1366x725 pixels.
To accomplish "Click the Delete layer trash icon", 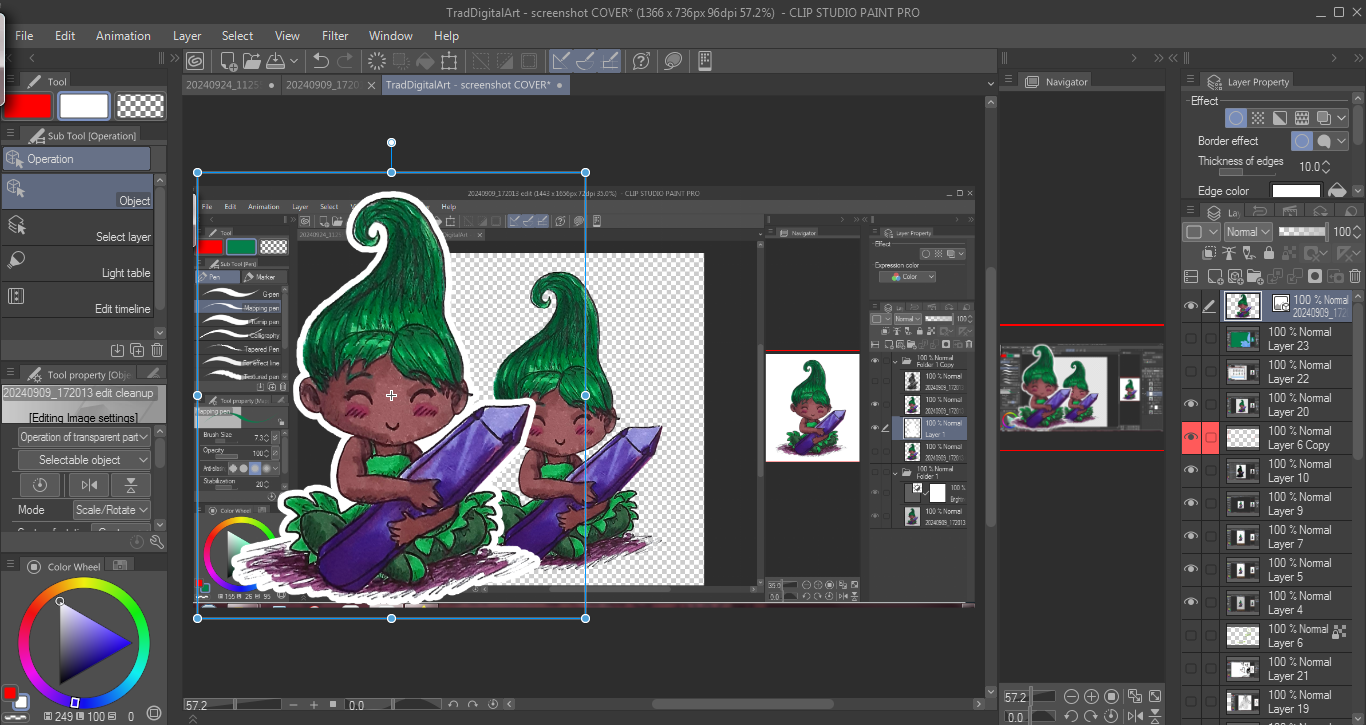I will click(1355, 277).
